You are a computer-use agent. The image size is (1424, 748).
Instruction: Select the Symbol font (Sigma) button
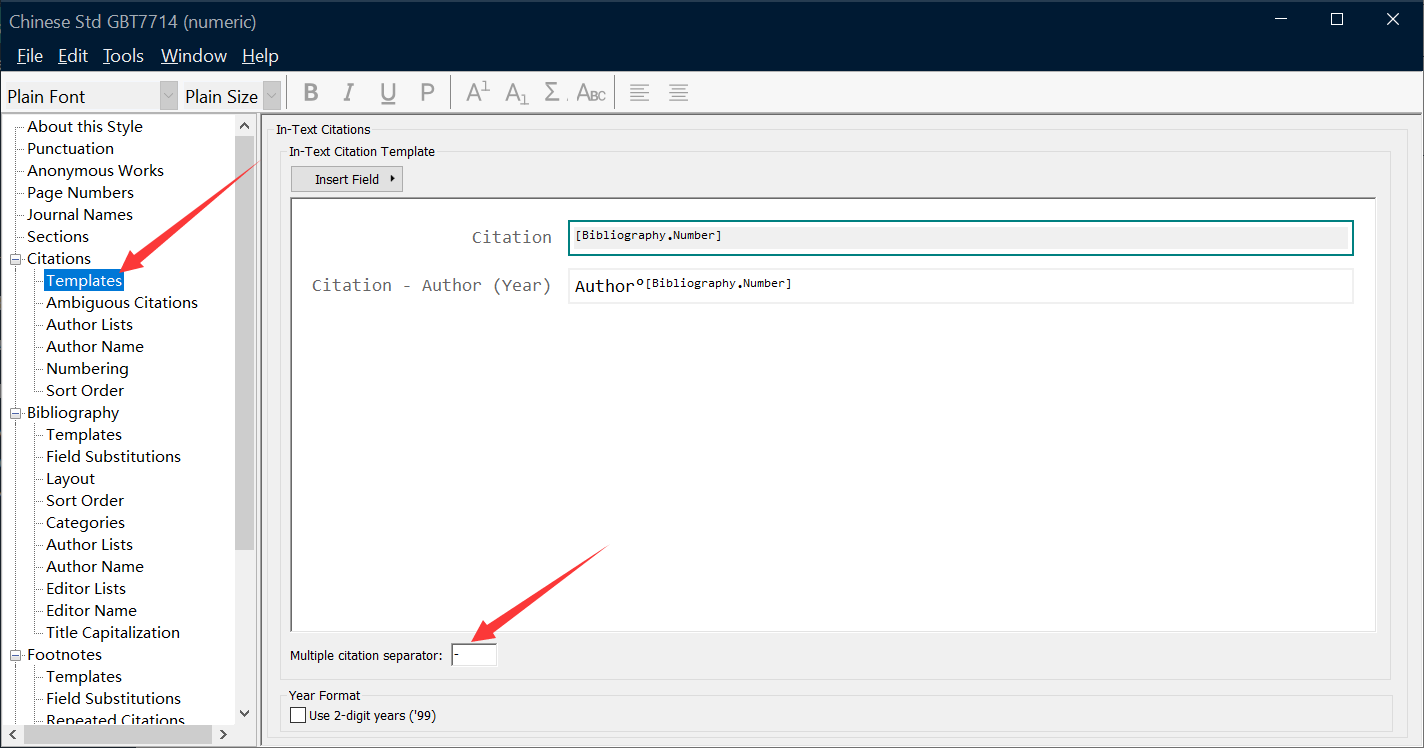coord(554,93)
